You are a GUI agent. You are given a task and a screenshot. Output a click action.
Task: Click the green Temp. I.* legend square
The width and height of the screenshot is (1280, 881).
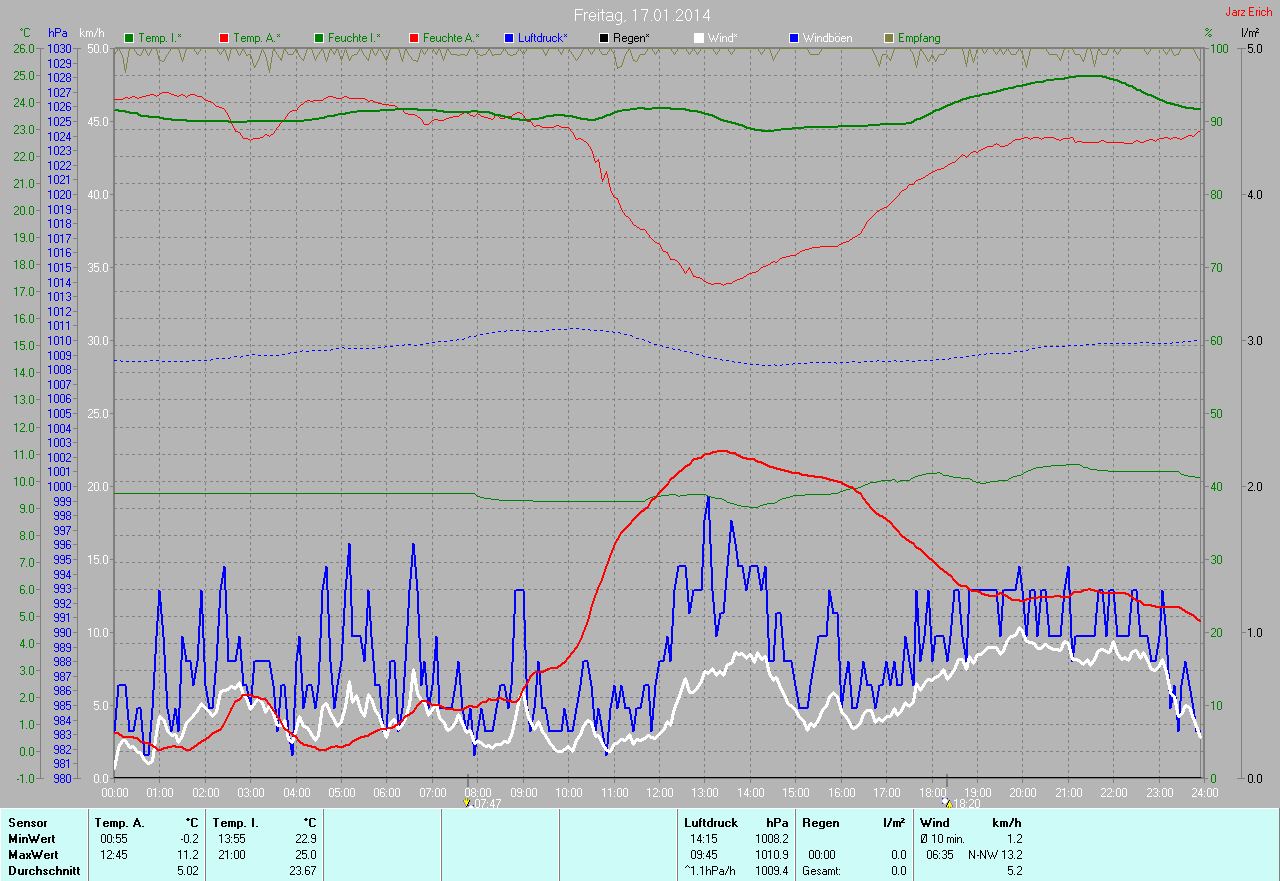129,38
